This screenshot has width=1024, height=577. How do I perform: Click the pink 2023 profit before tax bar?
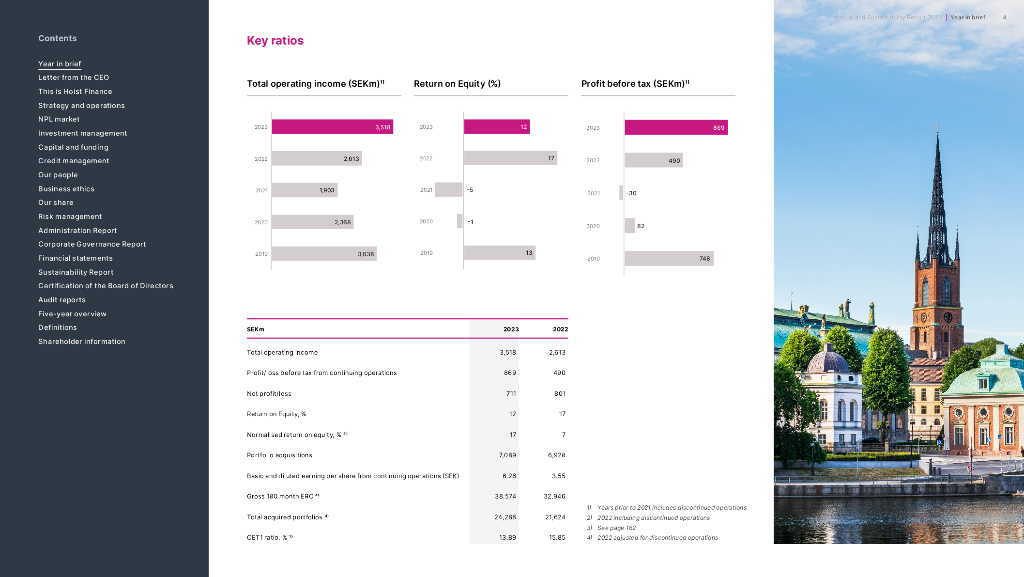675,127
